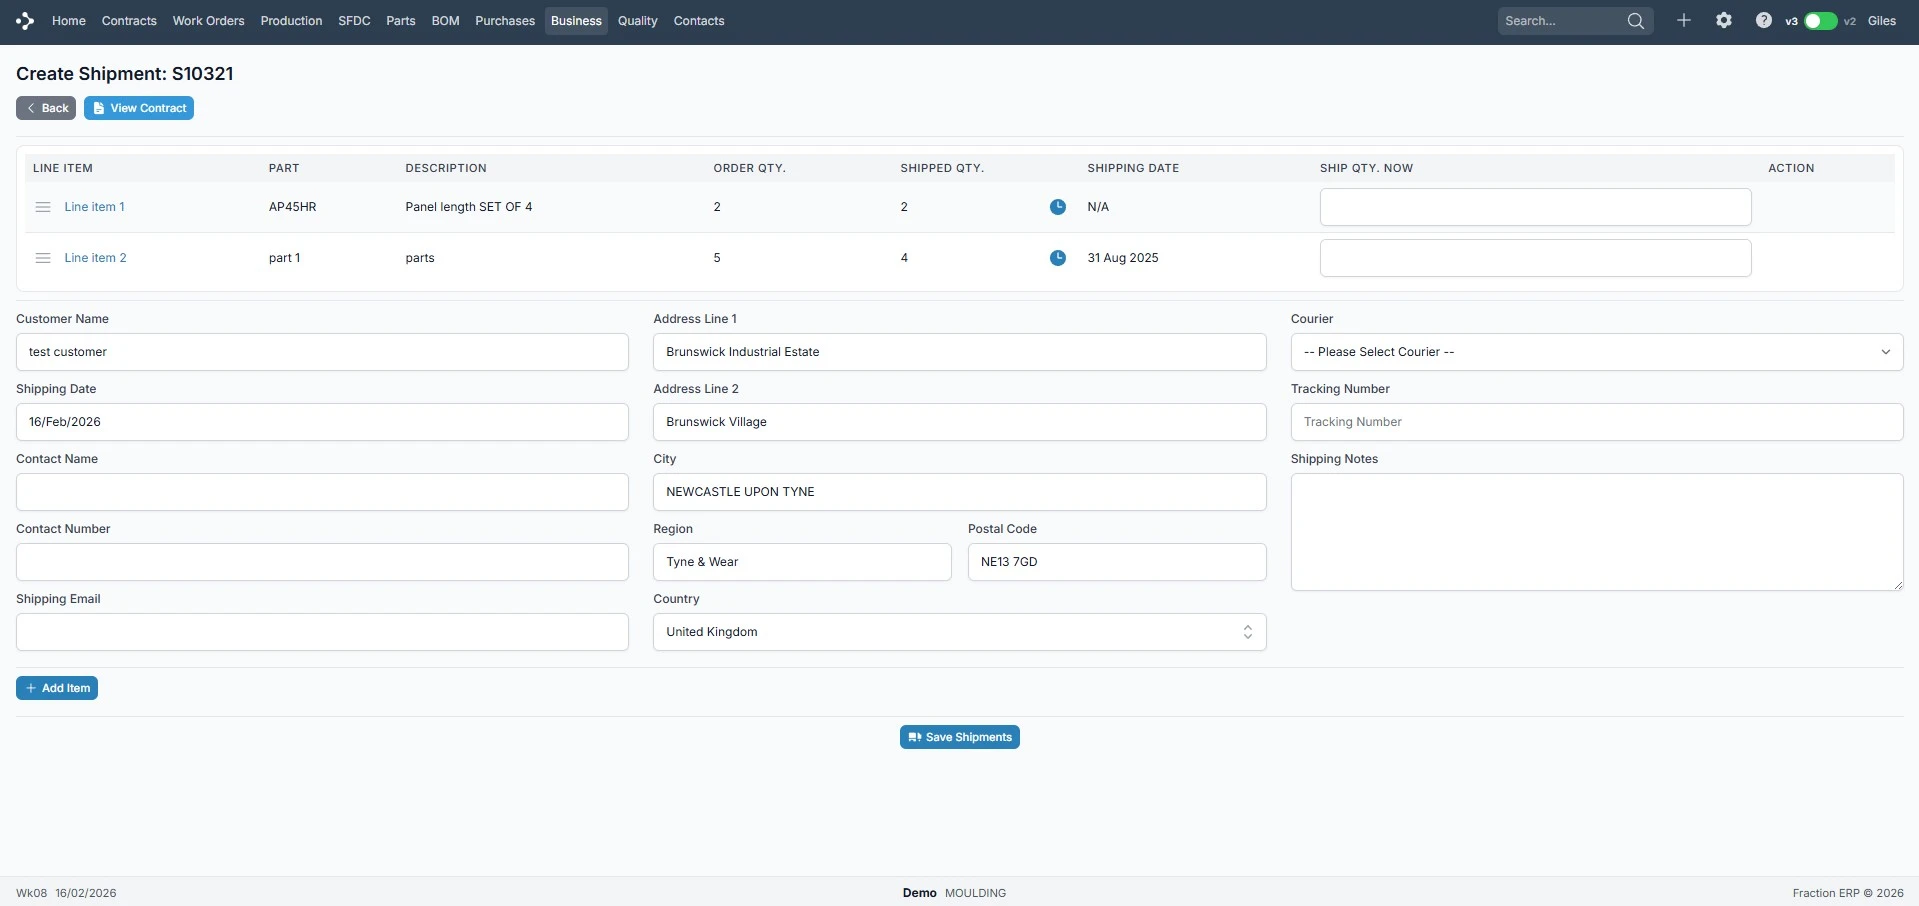The width and height of the screenshot is (1919, 906).
Task: Click the Fraction ERP logo icon
Action: point(25,21)
